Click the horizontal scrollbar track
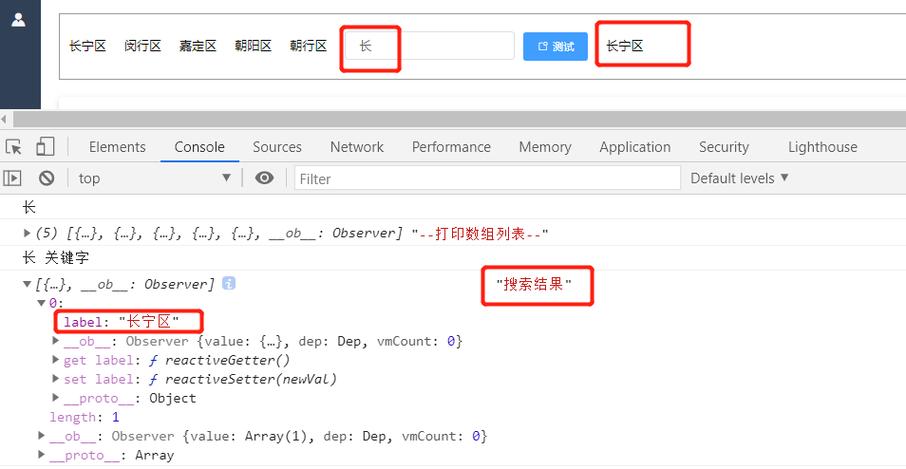Viewport: 906px width, 469px height. coord(459,119)
